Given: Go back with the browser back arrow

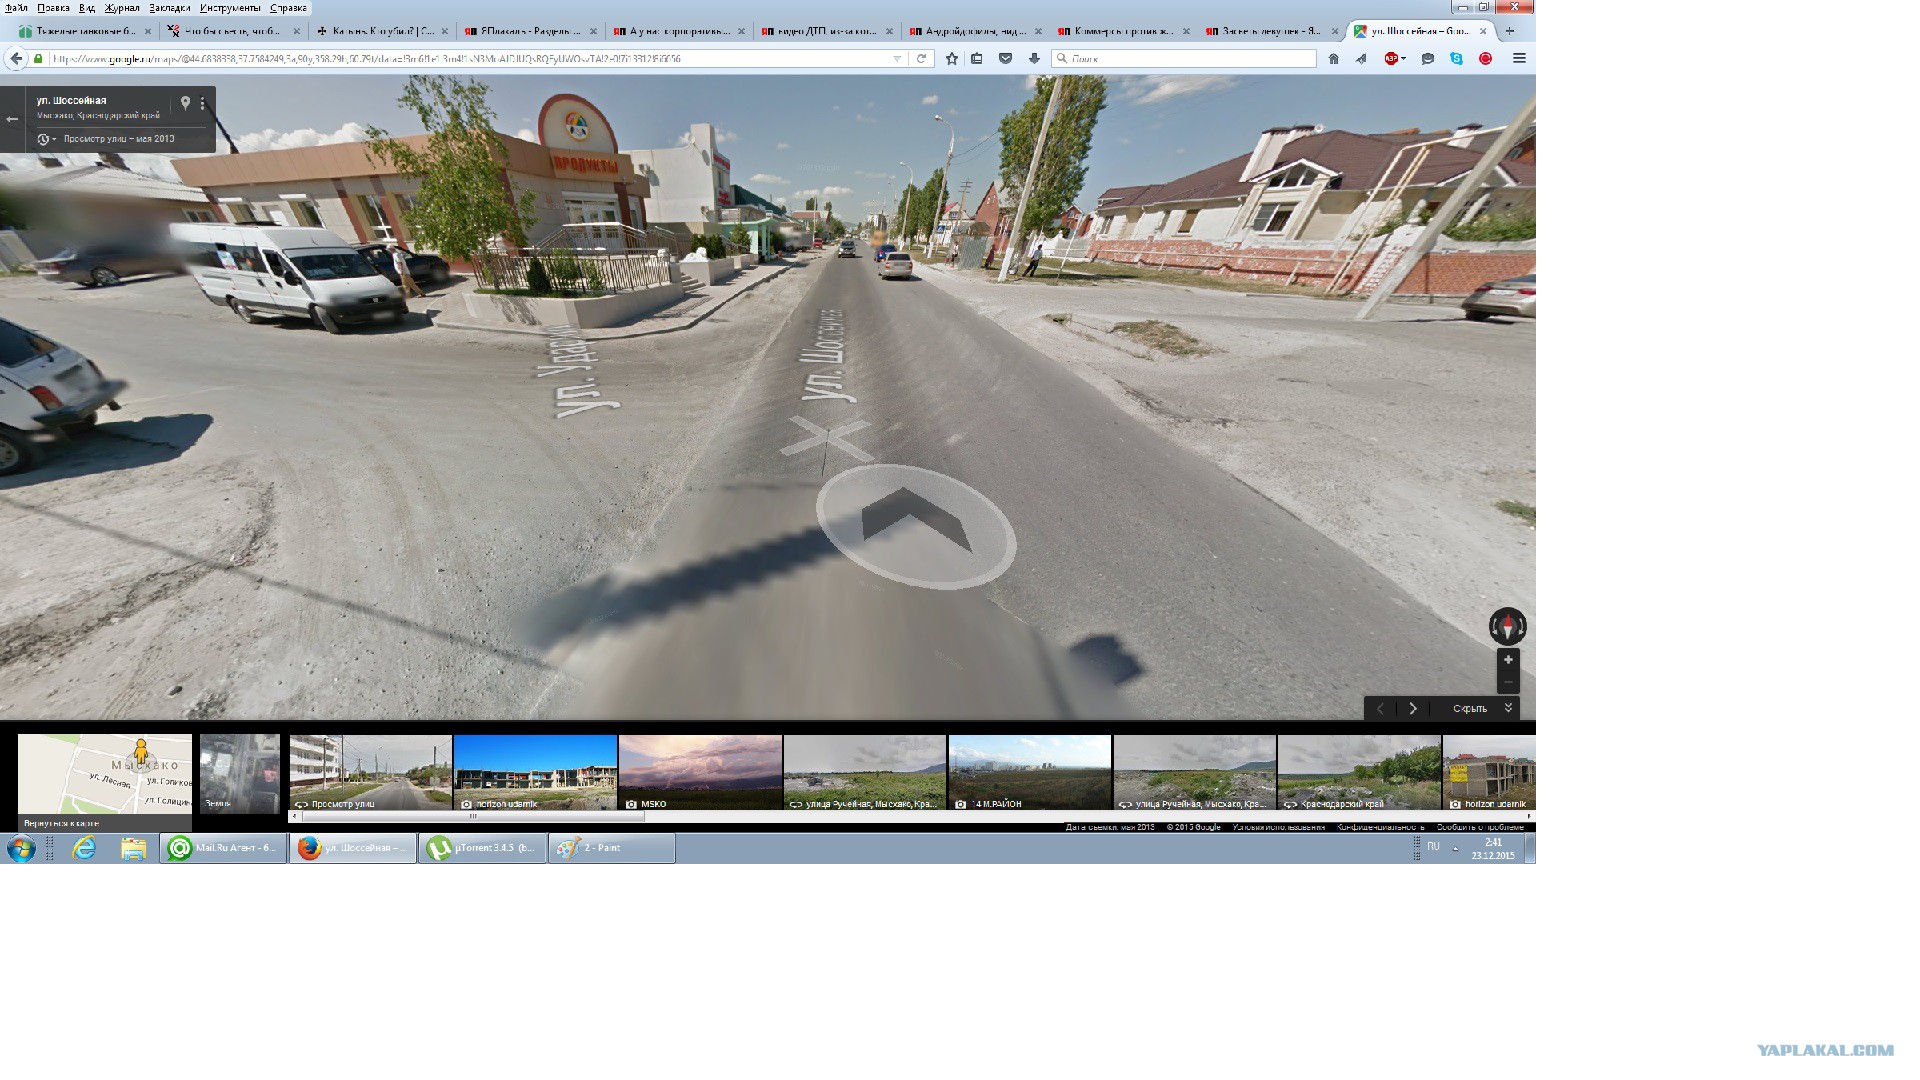Looking at the screenshot, I should click(15, 59).
